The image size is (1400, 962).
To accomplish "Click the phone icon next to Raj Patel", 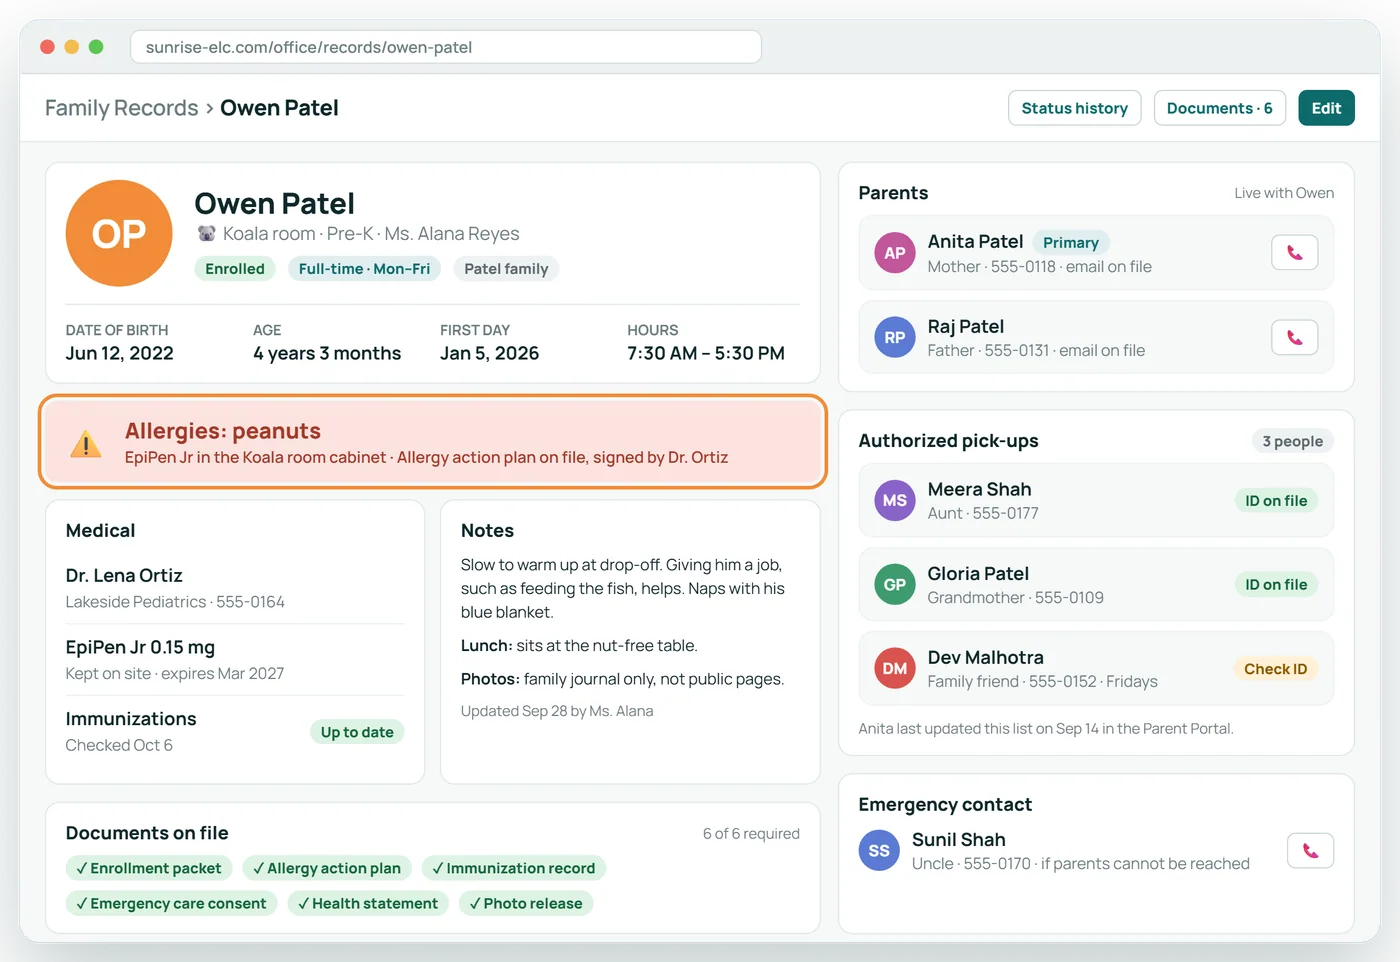I will [1294, 337].
